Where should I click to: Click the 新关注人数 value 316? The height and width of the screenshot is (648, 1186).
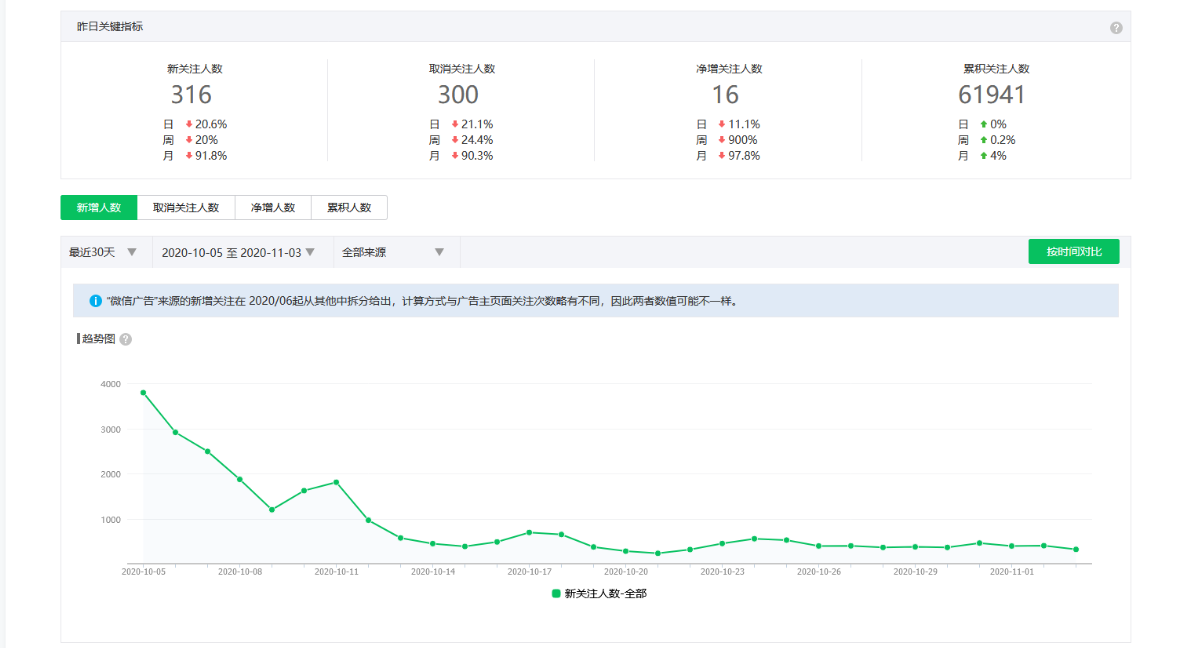pos(191,95)
